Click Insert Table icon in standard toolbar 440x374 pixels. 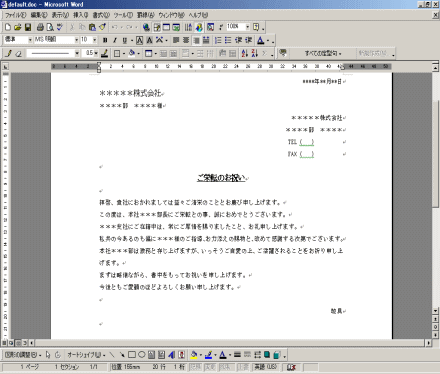166,27
